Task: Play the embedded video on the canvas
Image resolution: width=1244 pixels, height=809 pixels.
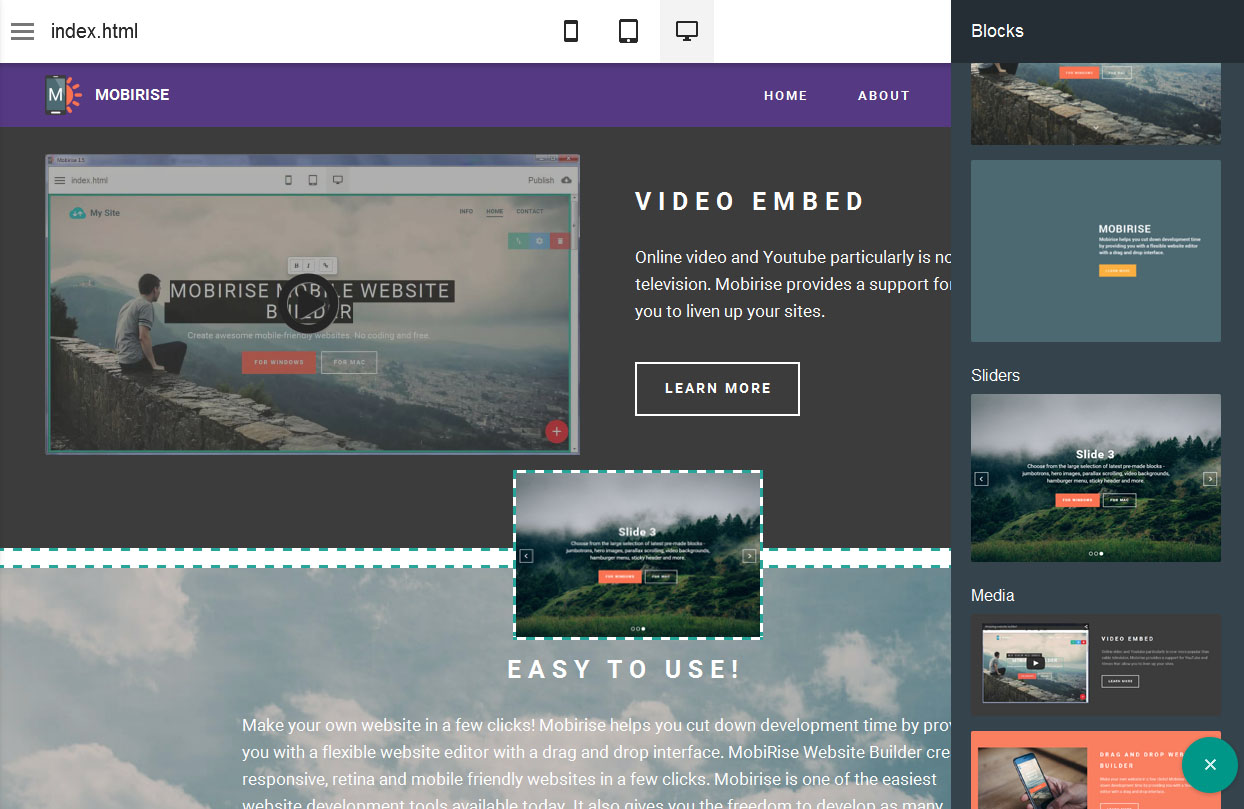Action: 308,302
